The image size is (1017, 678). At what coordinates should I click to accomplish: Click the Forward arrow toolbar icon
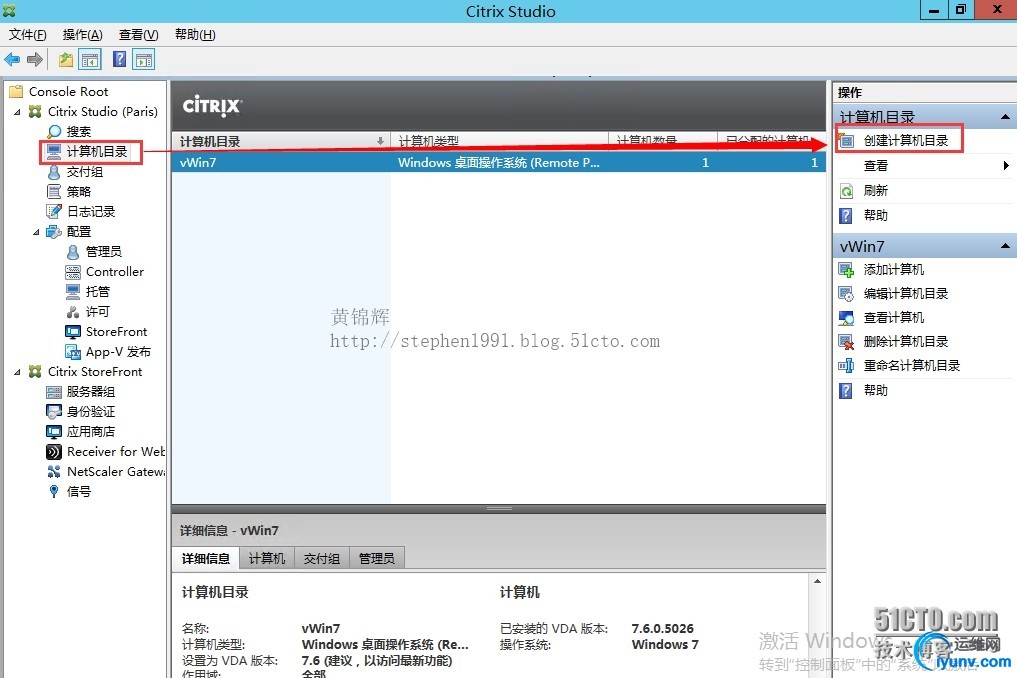click(35, 60)
